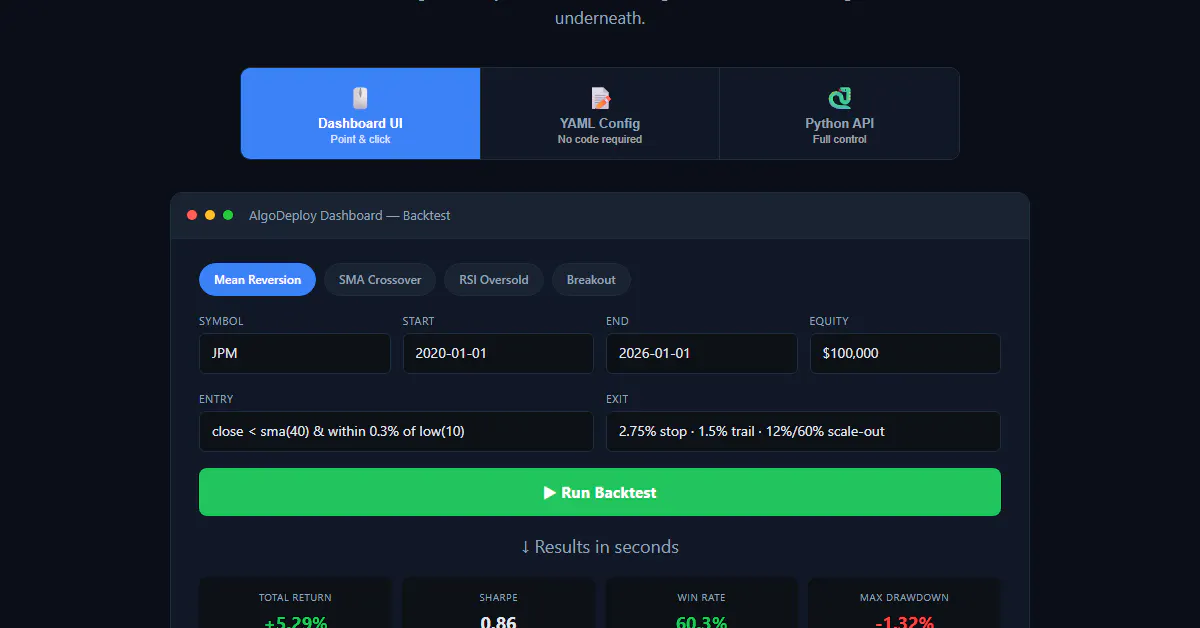Edit the Symbol field showing JPM

(295, 353)
